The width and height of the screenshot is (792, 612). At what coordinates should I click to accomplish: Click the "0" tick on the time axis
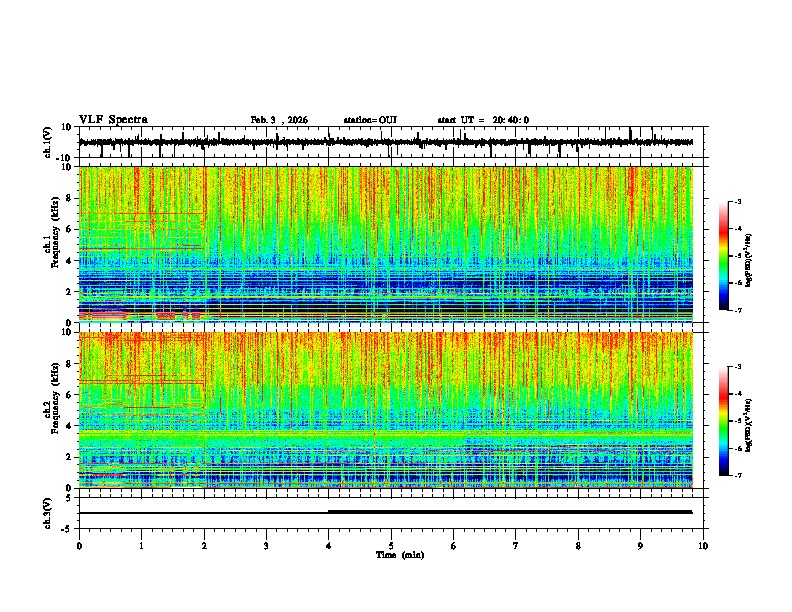79,546
